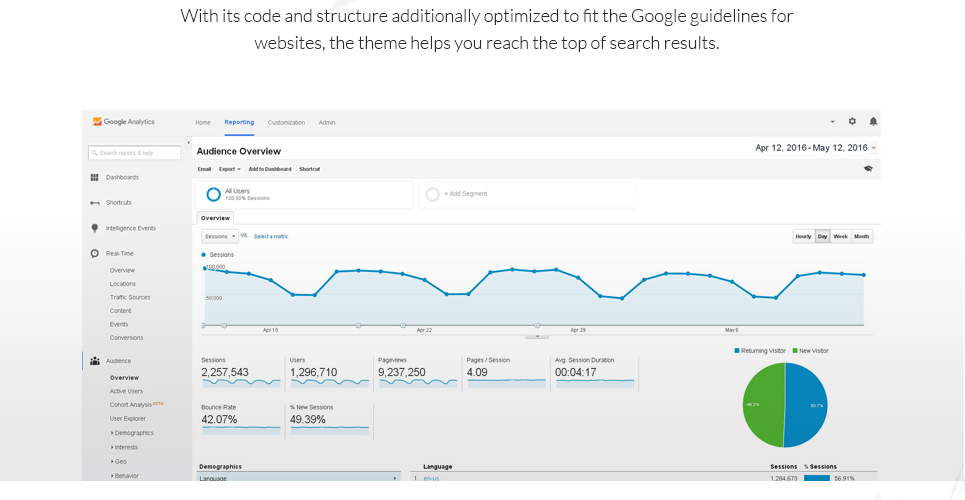Open the settings gear icon
Viewport: 965px width, 500px height.
[x=852, y=121]
